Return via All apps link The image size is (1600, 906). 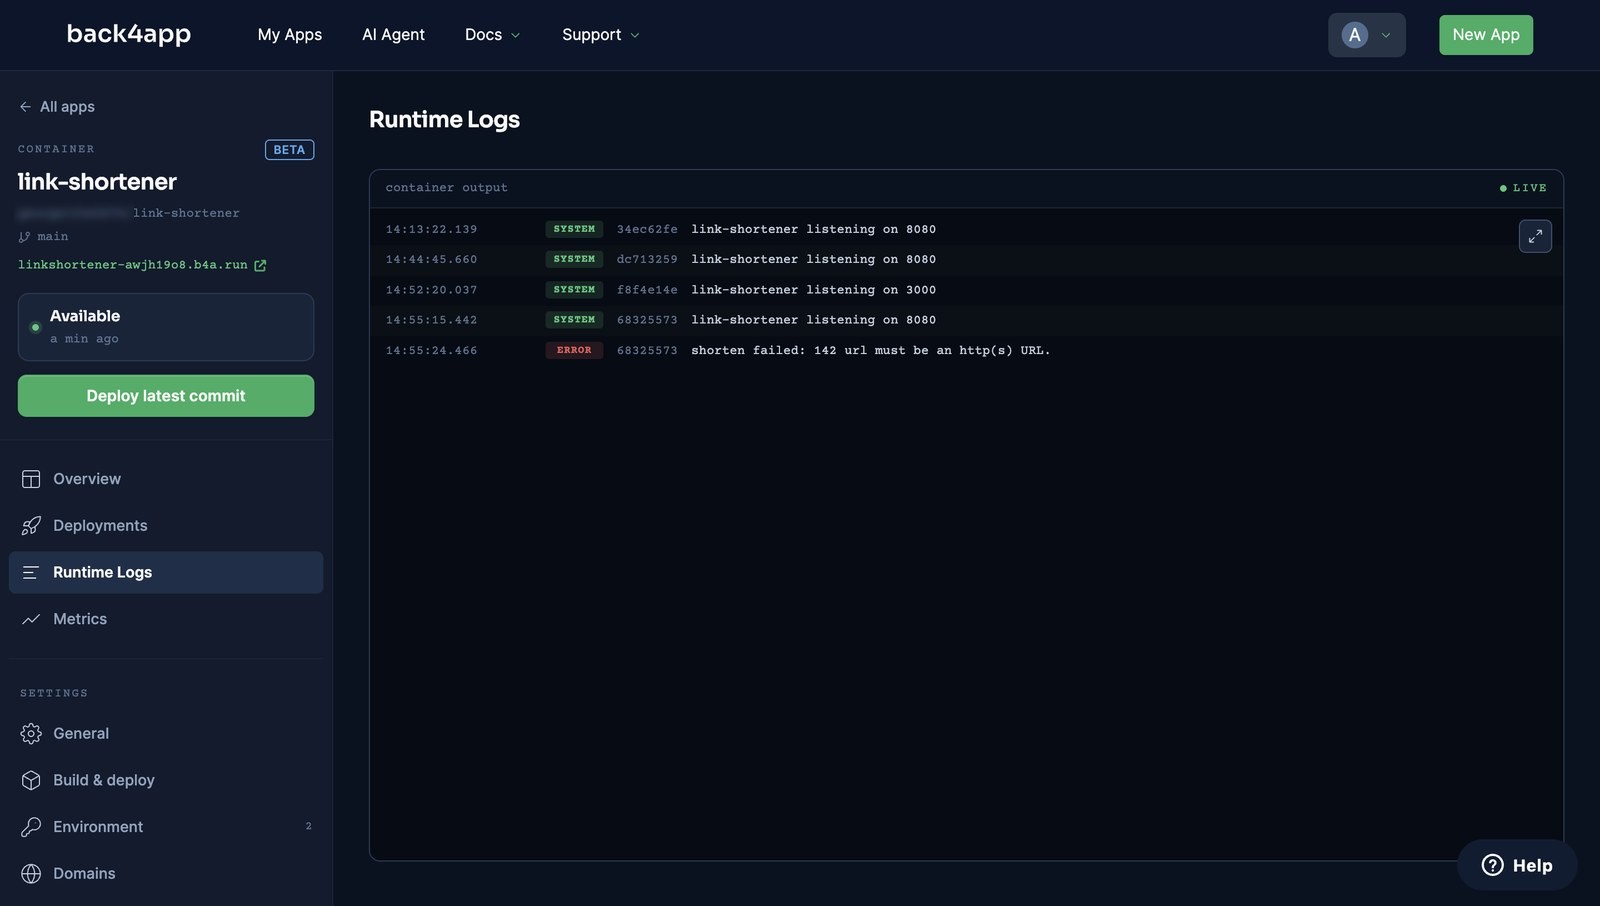pos(67,107)
